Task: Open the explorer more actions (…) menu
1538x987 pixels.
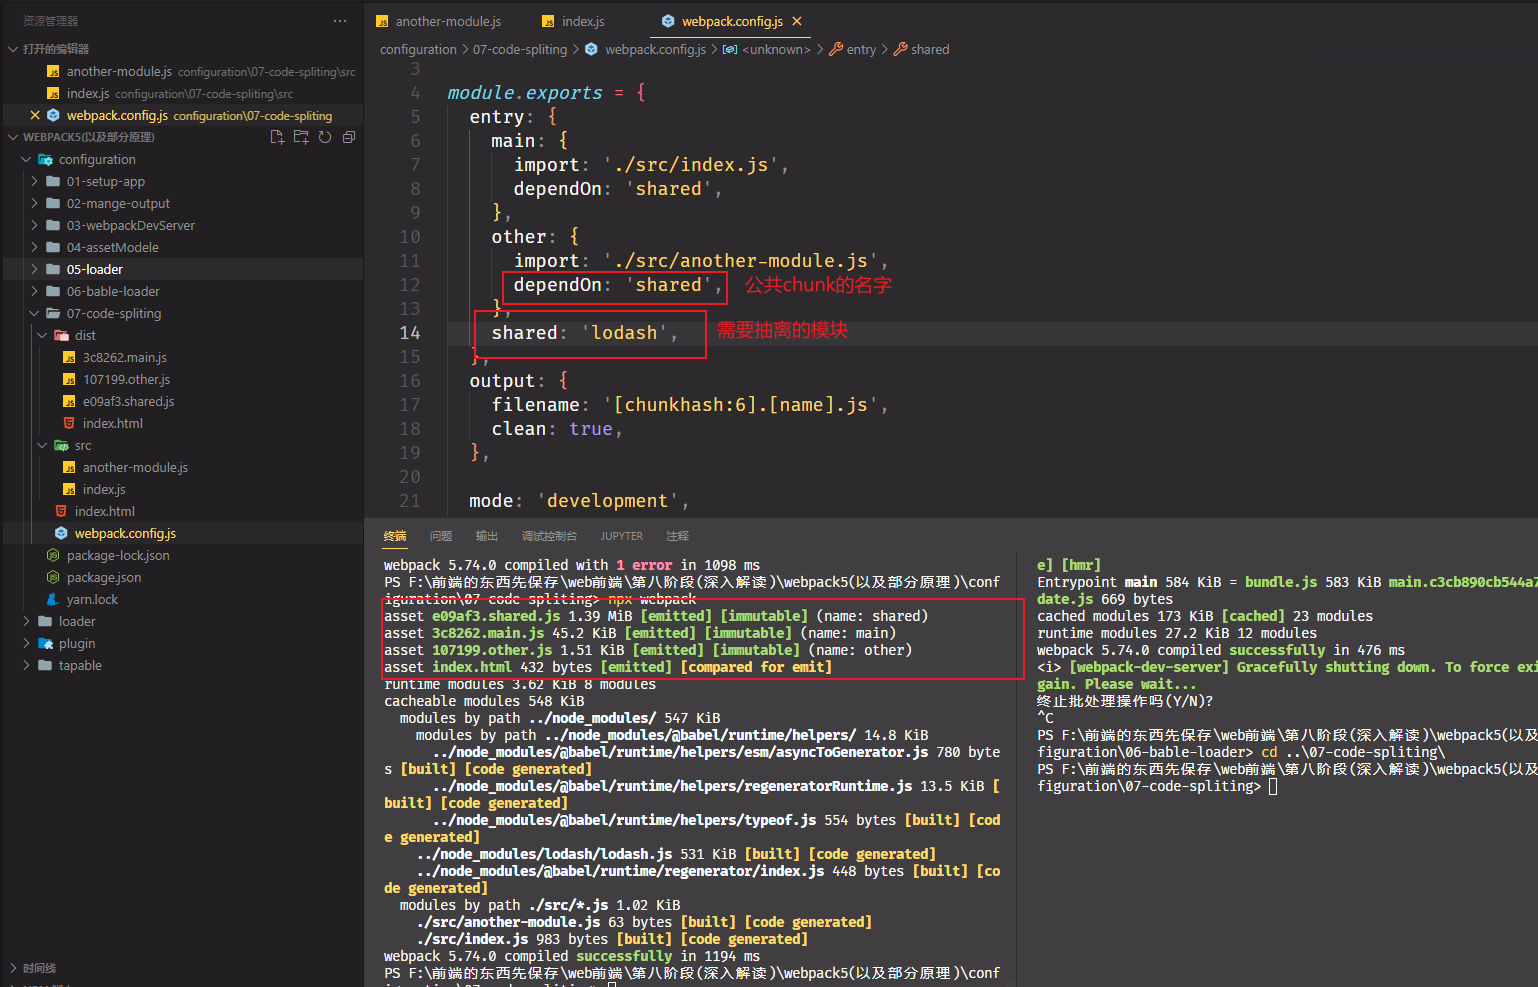Action: click(x=340, y=21)
